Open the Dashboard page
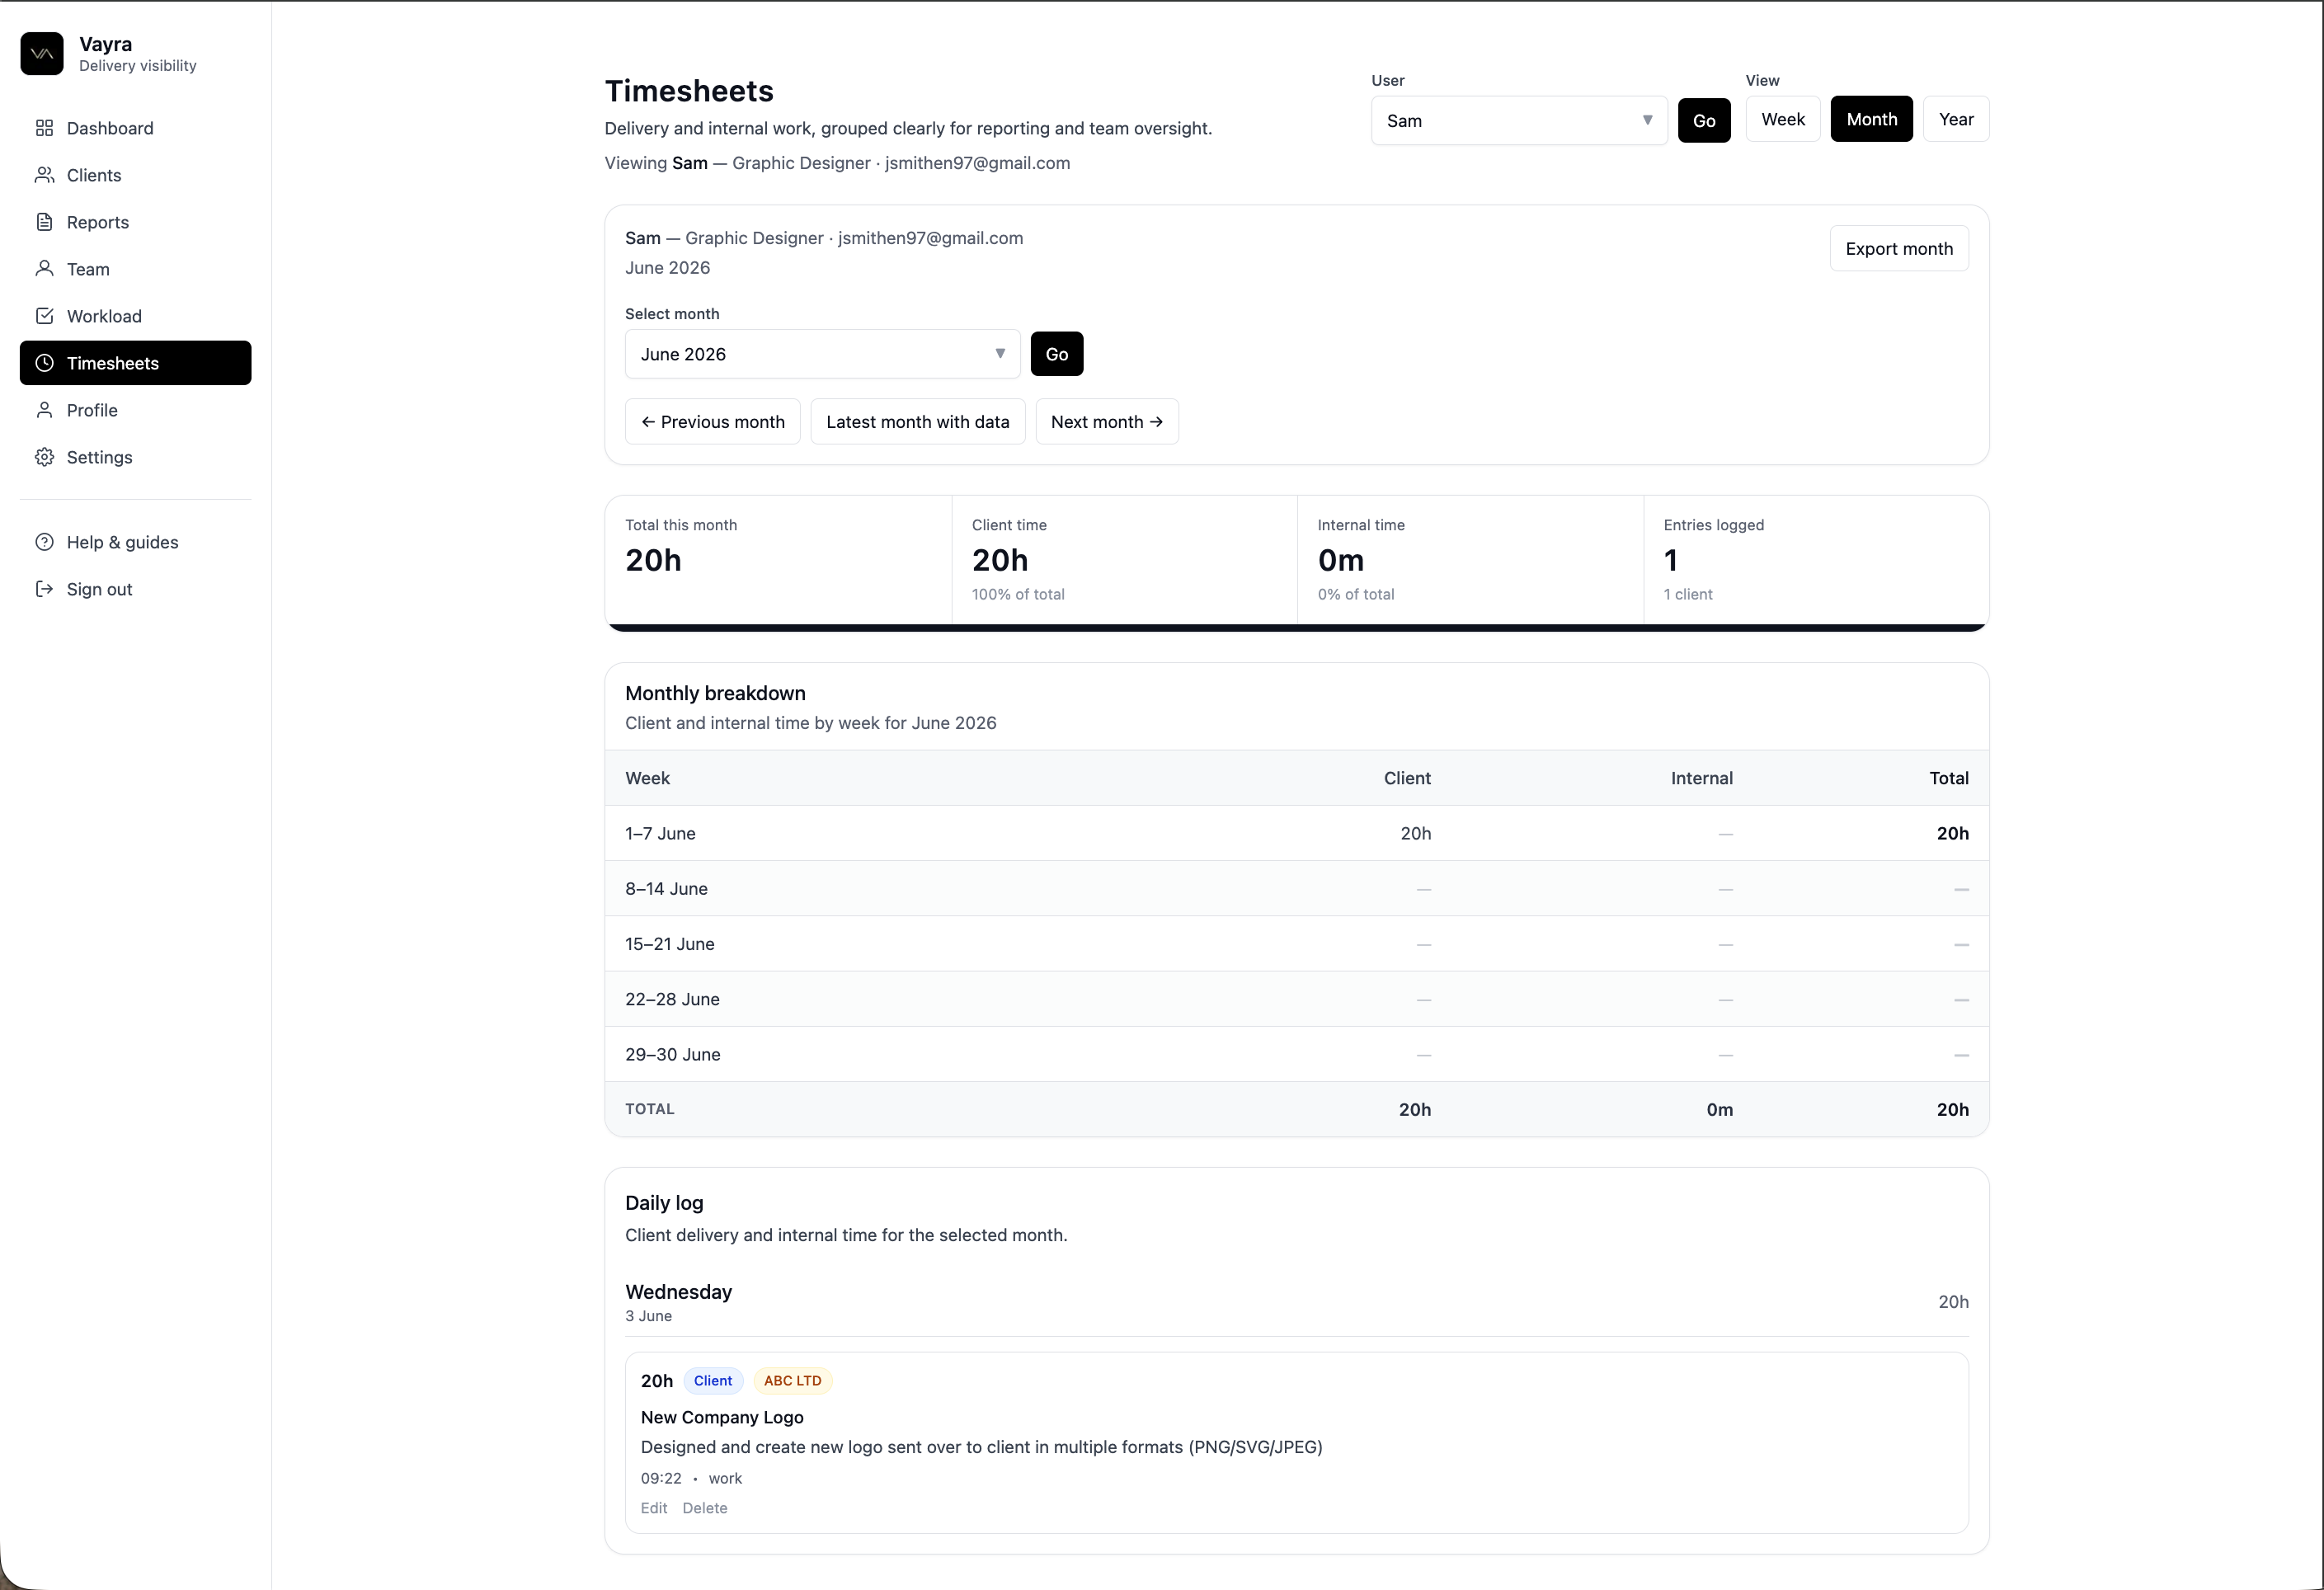Screen dimensions: 2324x1590 pyautogui.click(x=135, y=128)
